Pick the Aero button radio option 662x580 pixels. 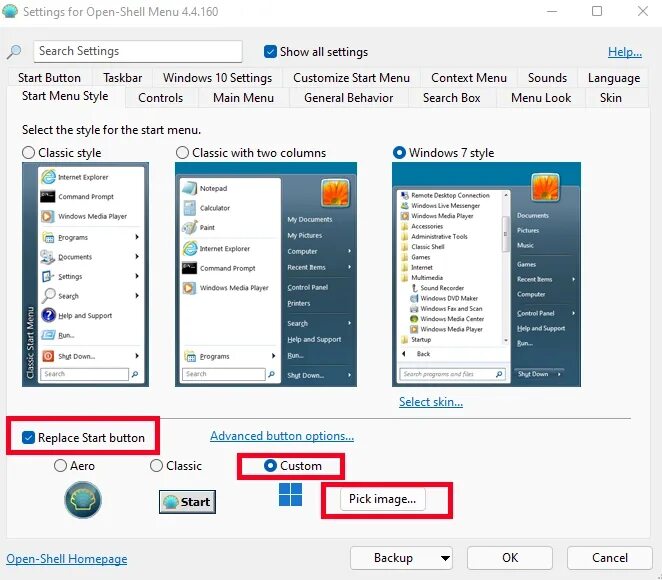pyautogui.click(x=60, y=466)
